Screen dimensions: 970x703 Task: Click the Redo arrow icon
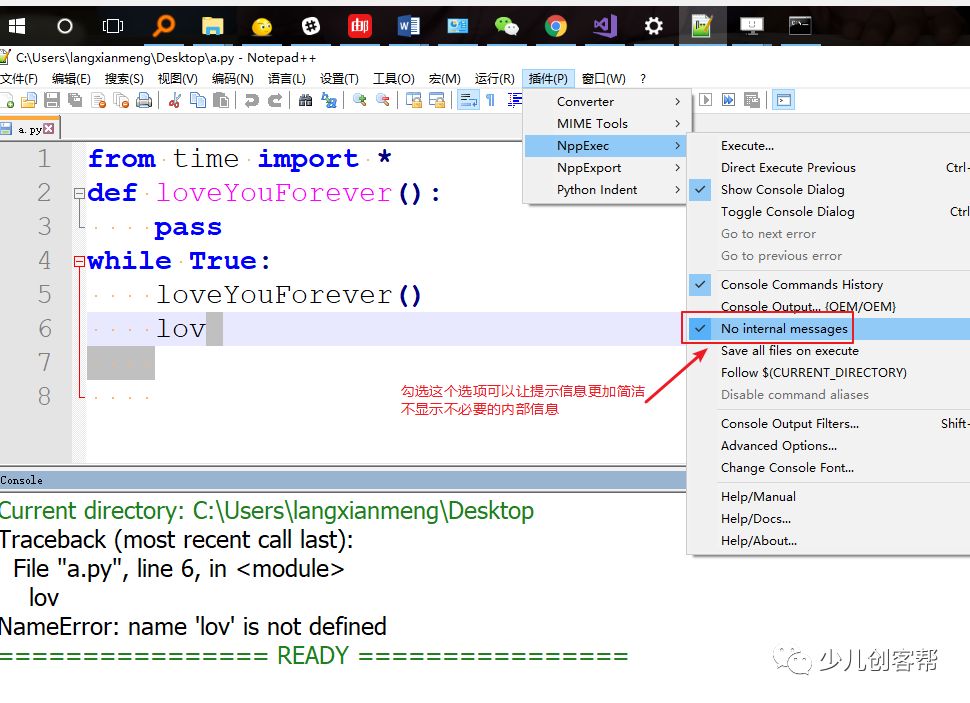pos(275,100)
